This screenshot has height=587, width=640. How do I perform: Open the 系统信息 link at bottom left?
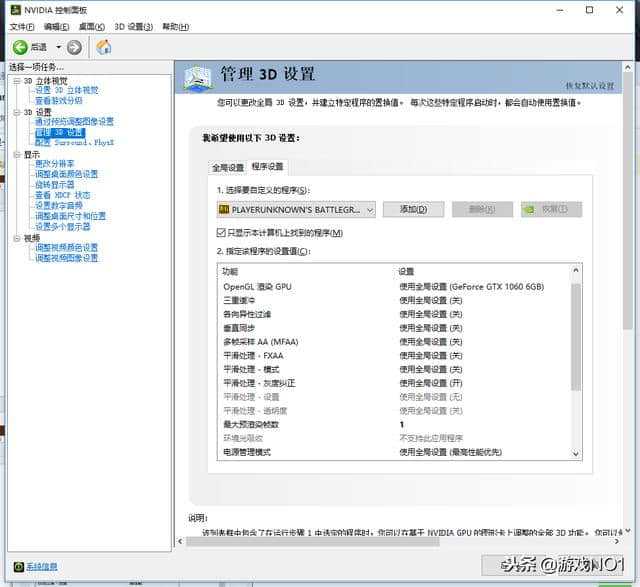tap(42, 567)
